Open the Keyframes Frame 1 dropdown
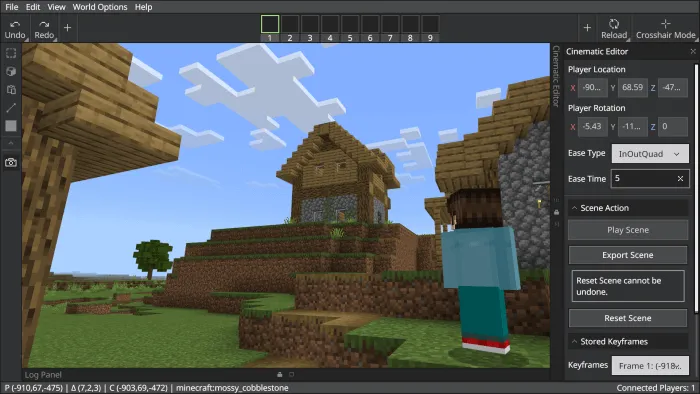Viewport: 700px width, 394px height. tap(650, 365)
